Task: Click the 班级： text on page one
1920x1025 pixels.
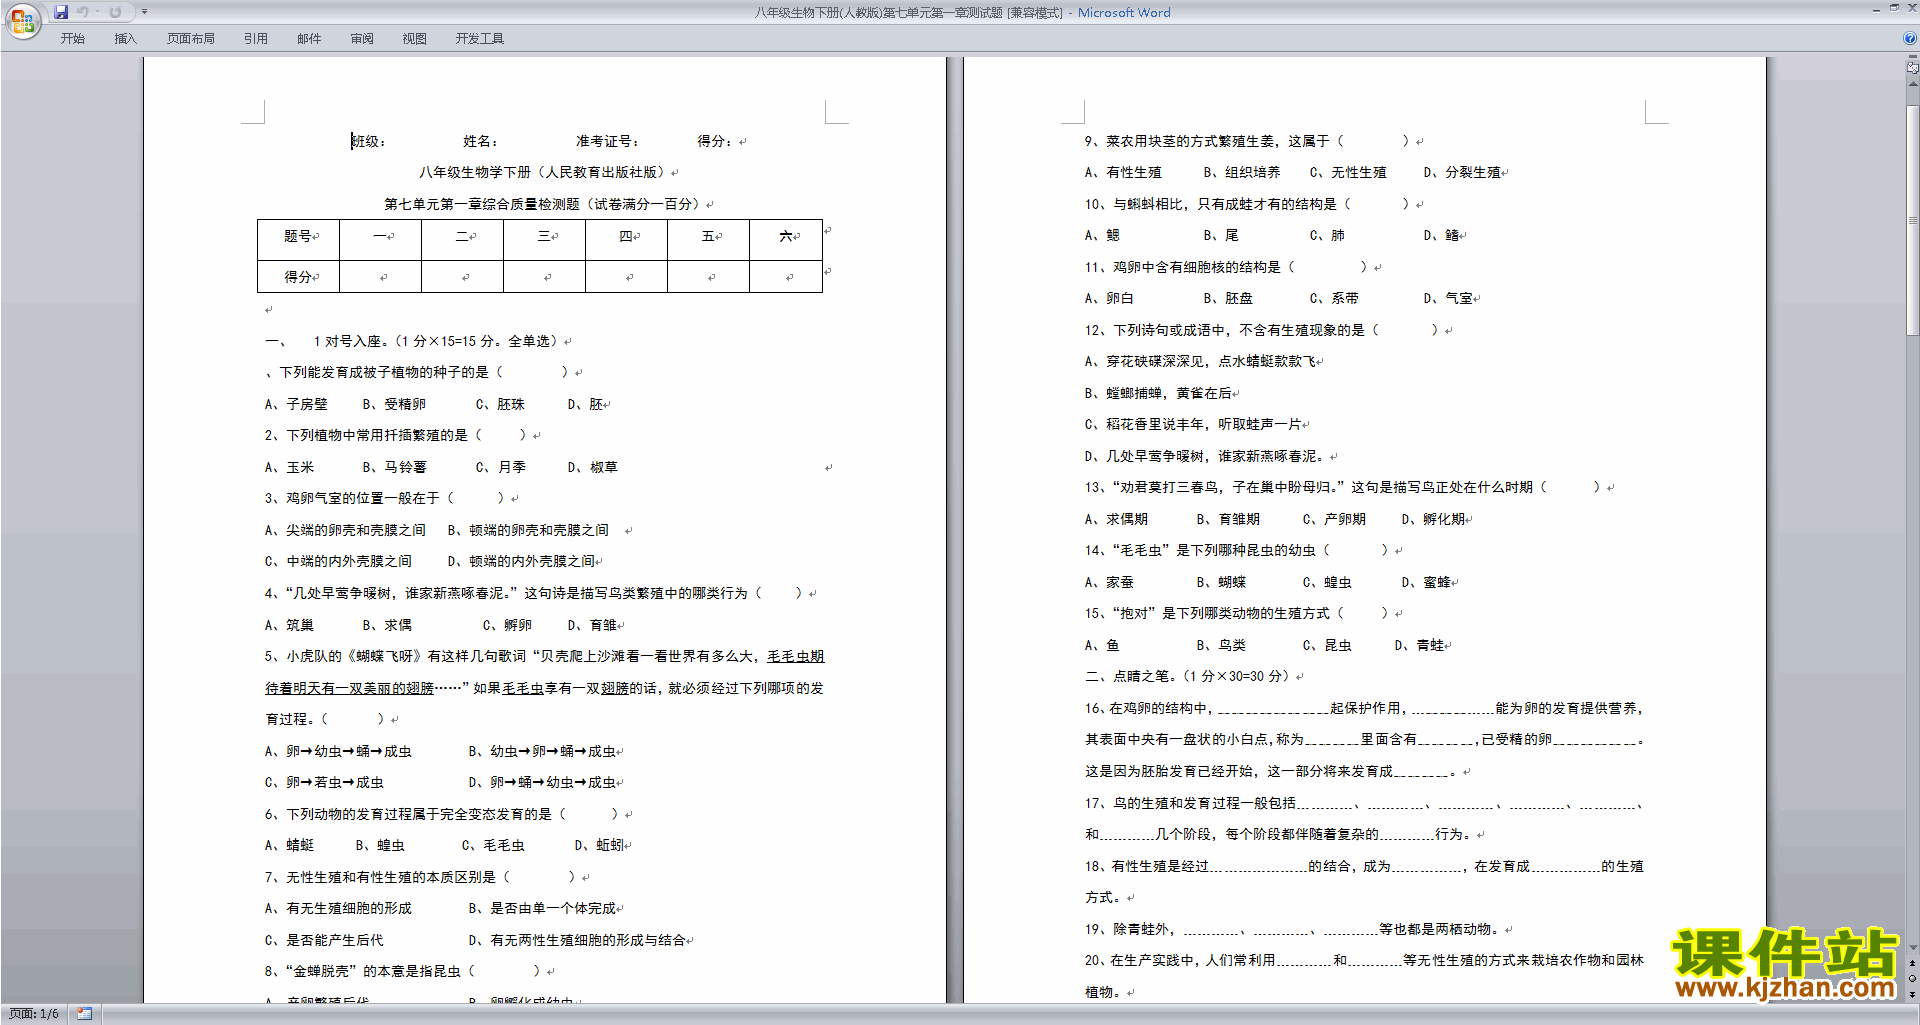Action: [x=369, y=142]
